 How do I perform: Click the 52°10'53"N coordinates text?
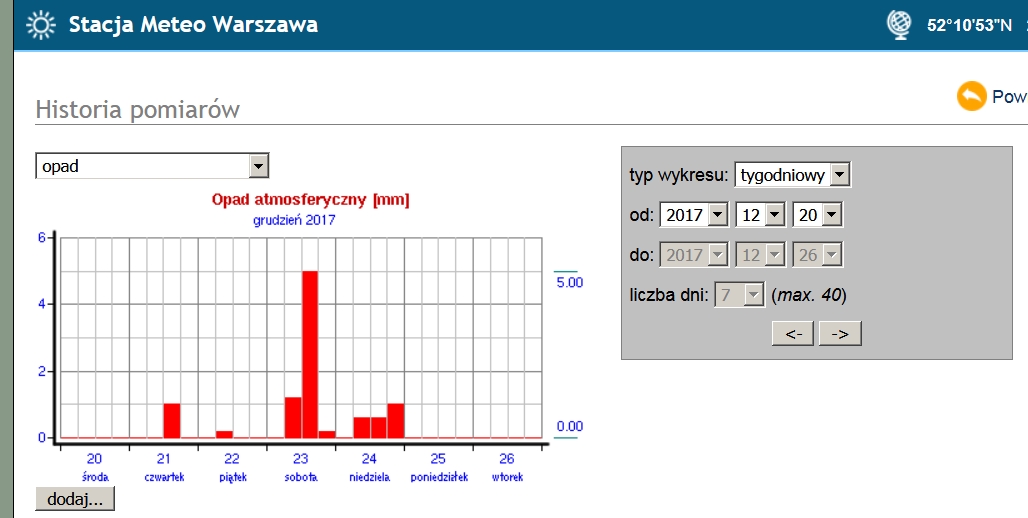point(968,26)
